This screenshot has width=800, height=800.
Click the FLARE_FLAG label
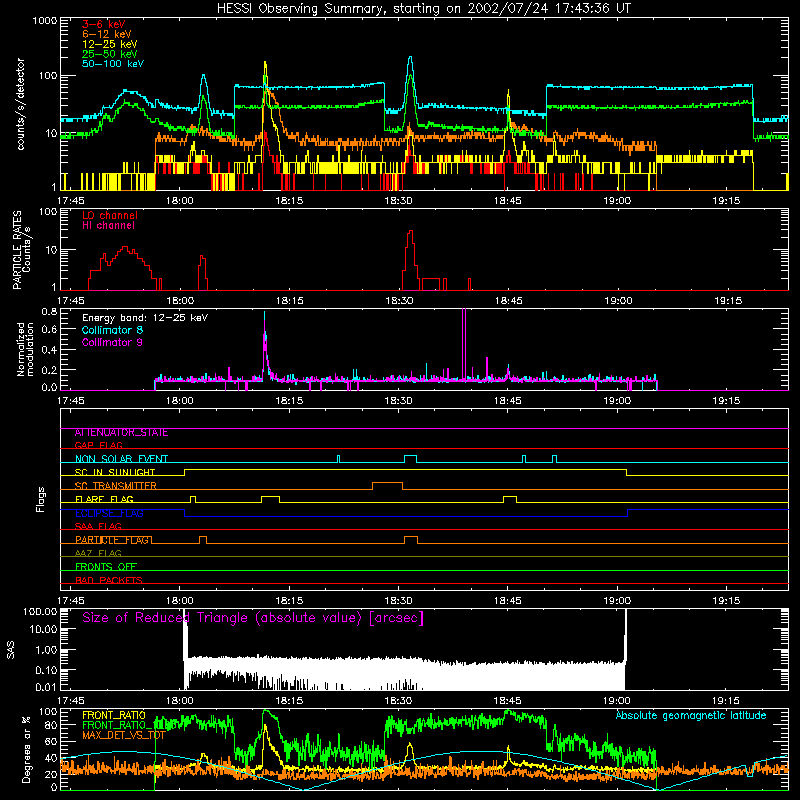104,499
